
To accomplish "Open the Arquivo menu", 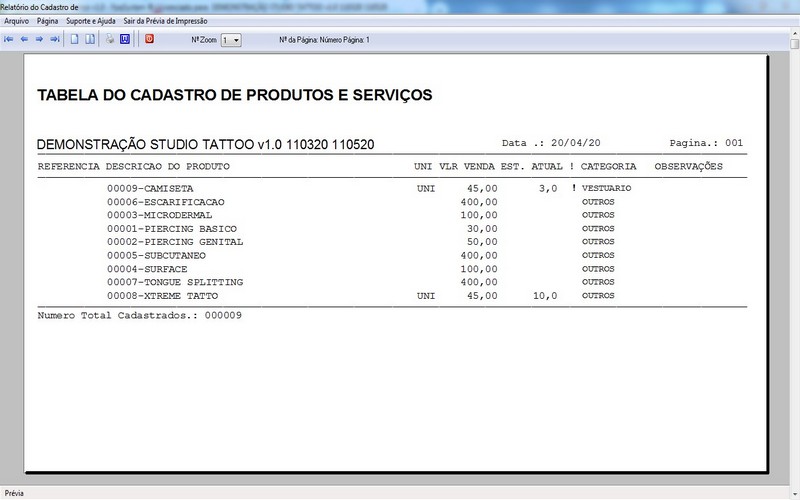I will (16, 21).
